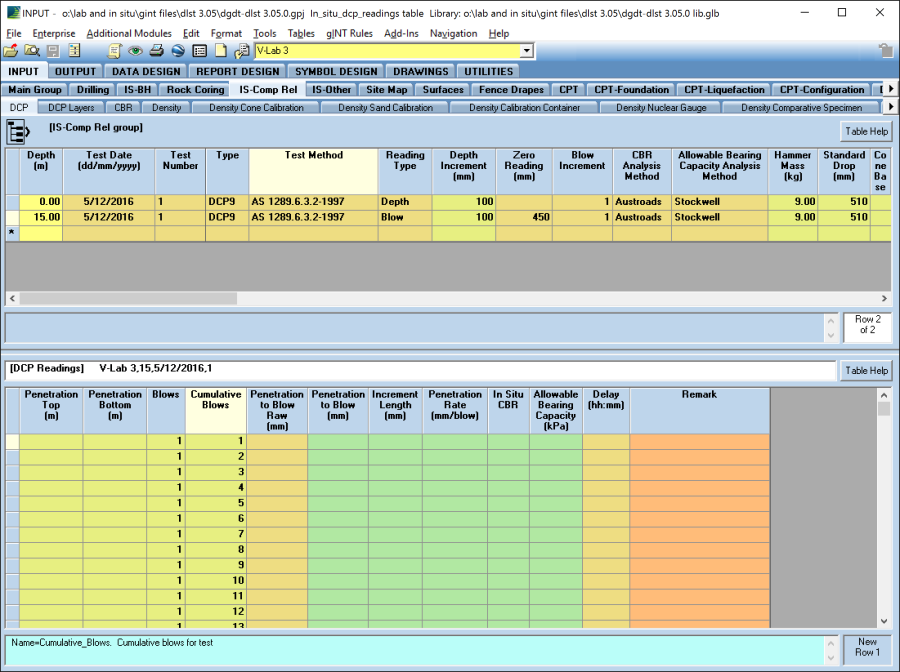Click the eye preview icon in toolbar

coord(135,51)
